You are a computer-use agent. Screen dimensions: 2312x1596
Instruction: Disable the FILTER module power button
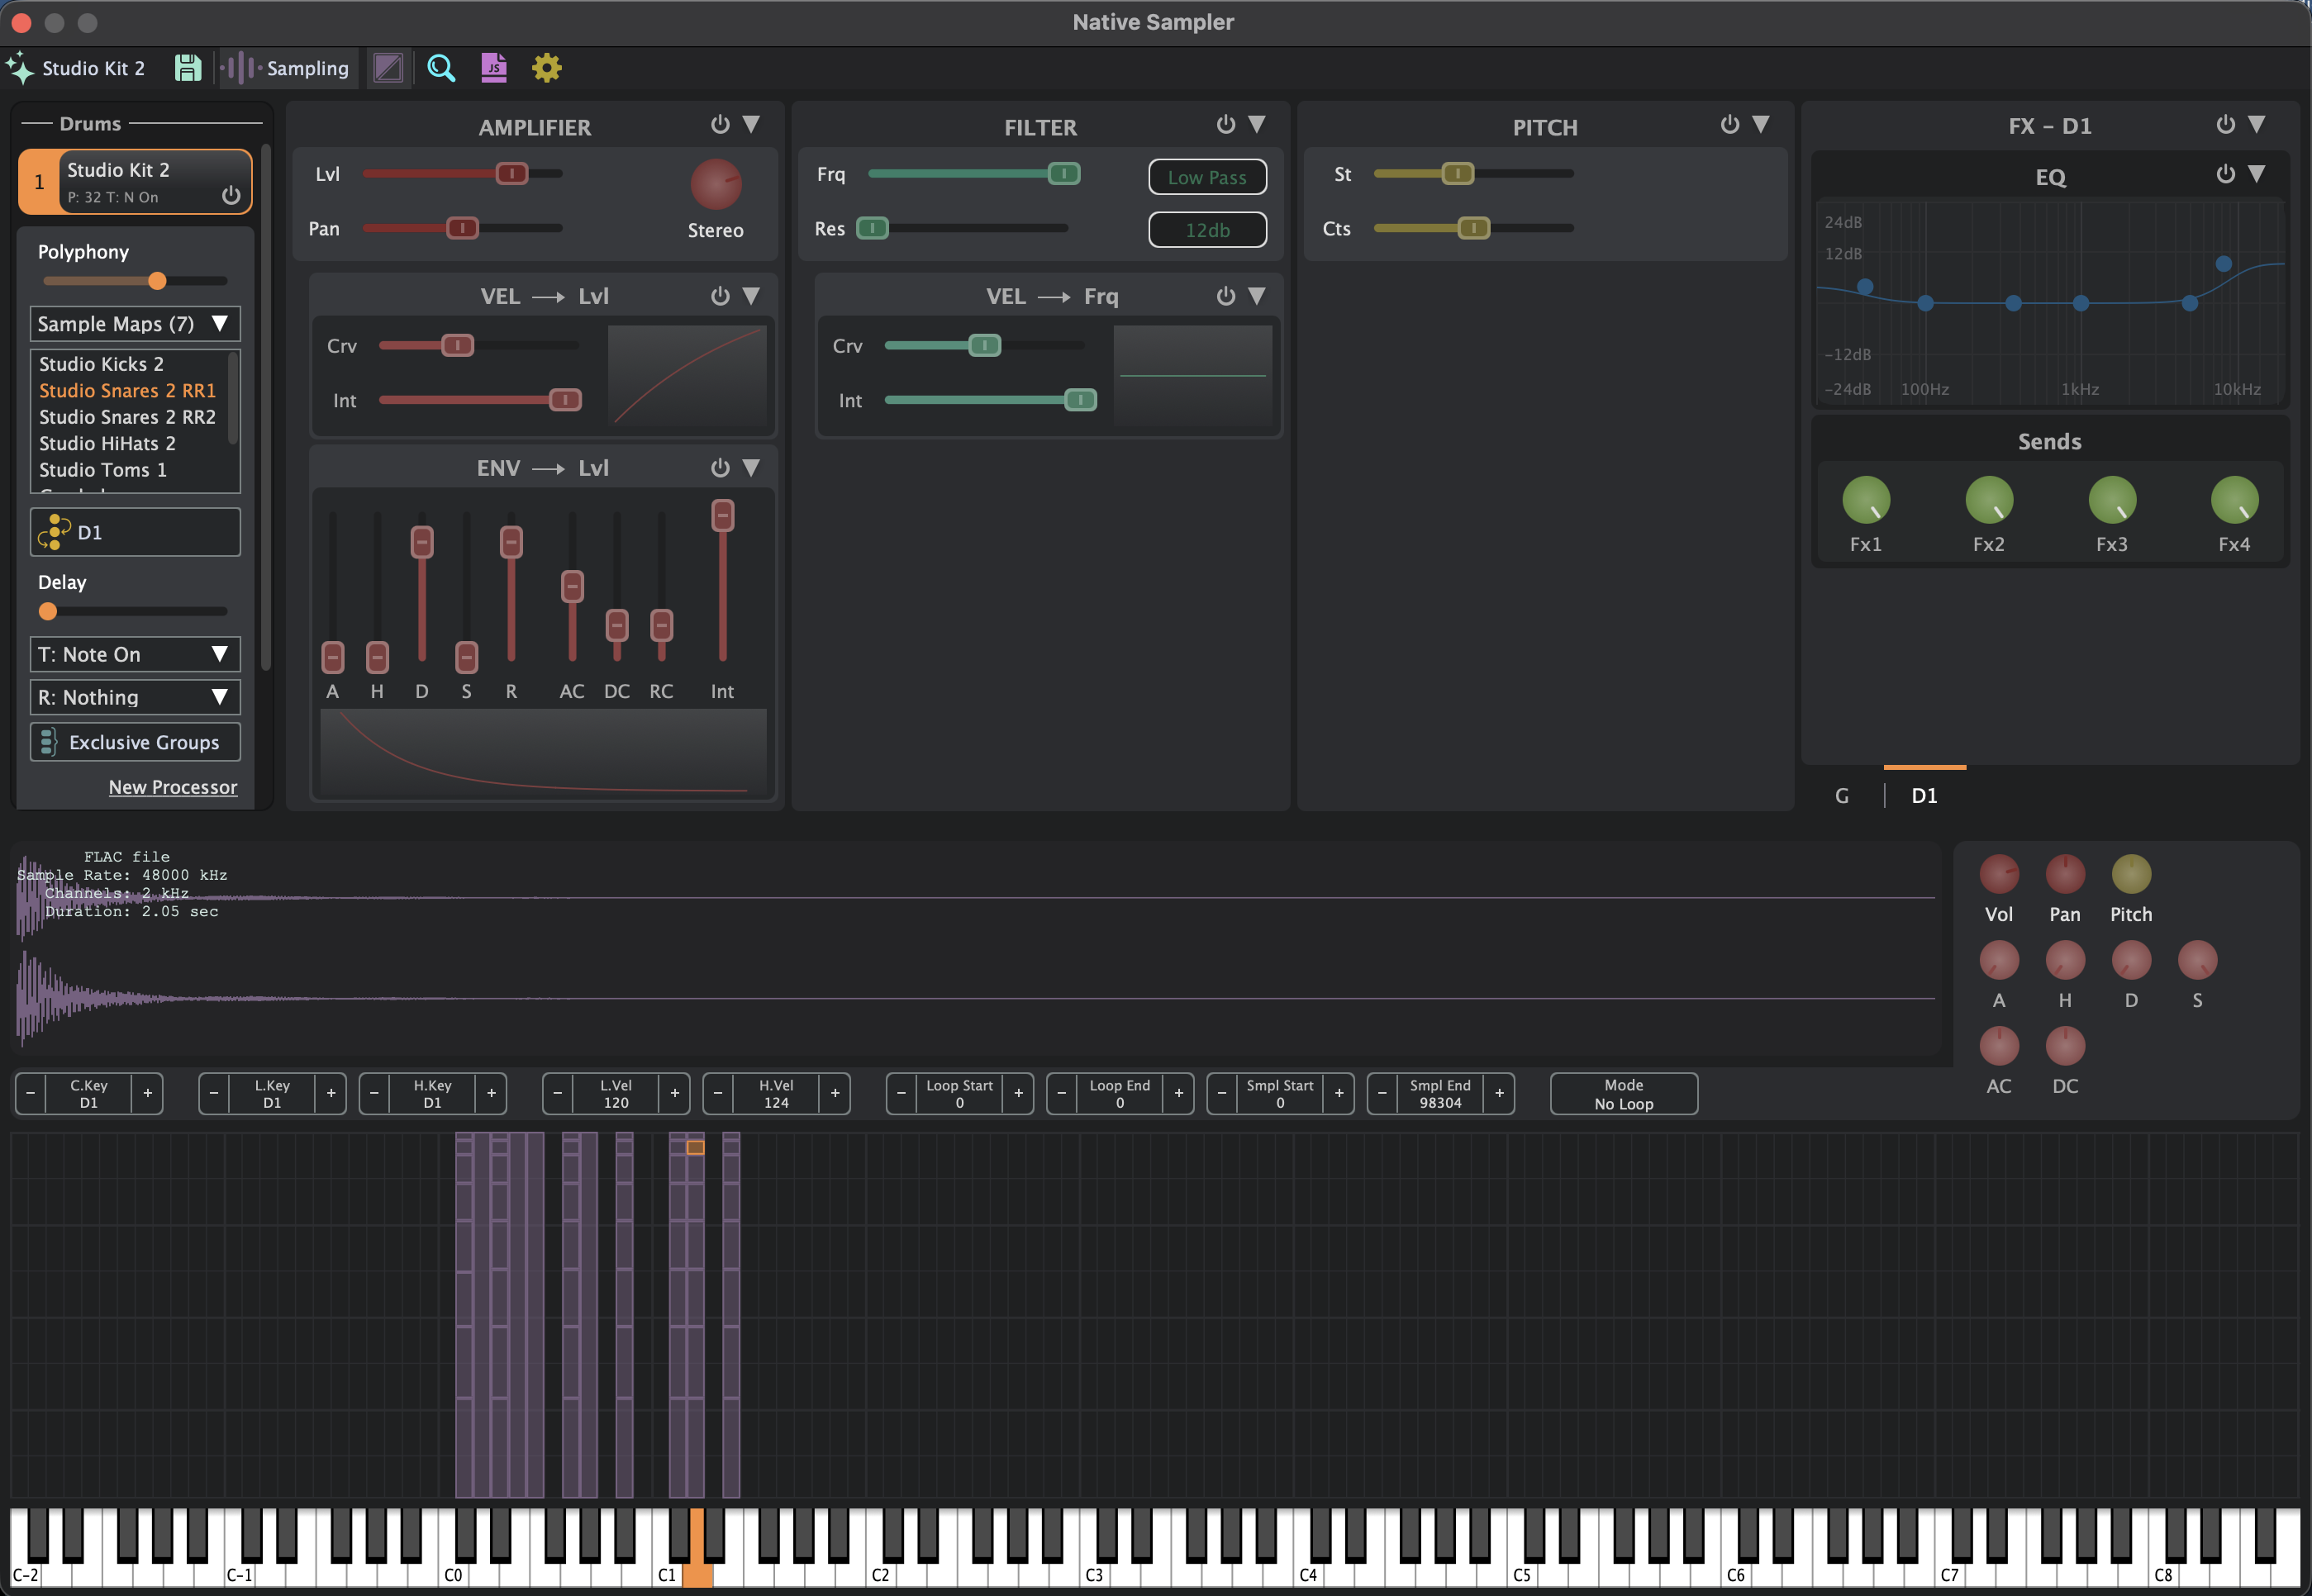[1226, 124]
